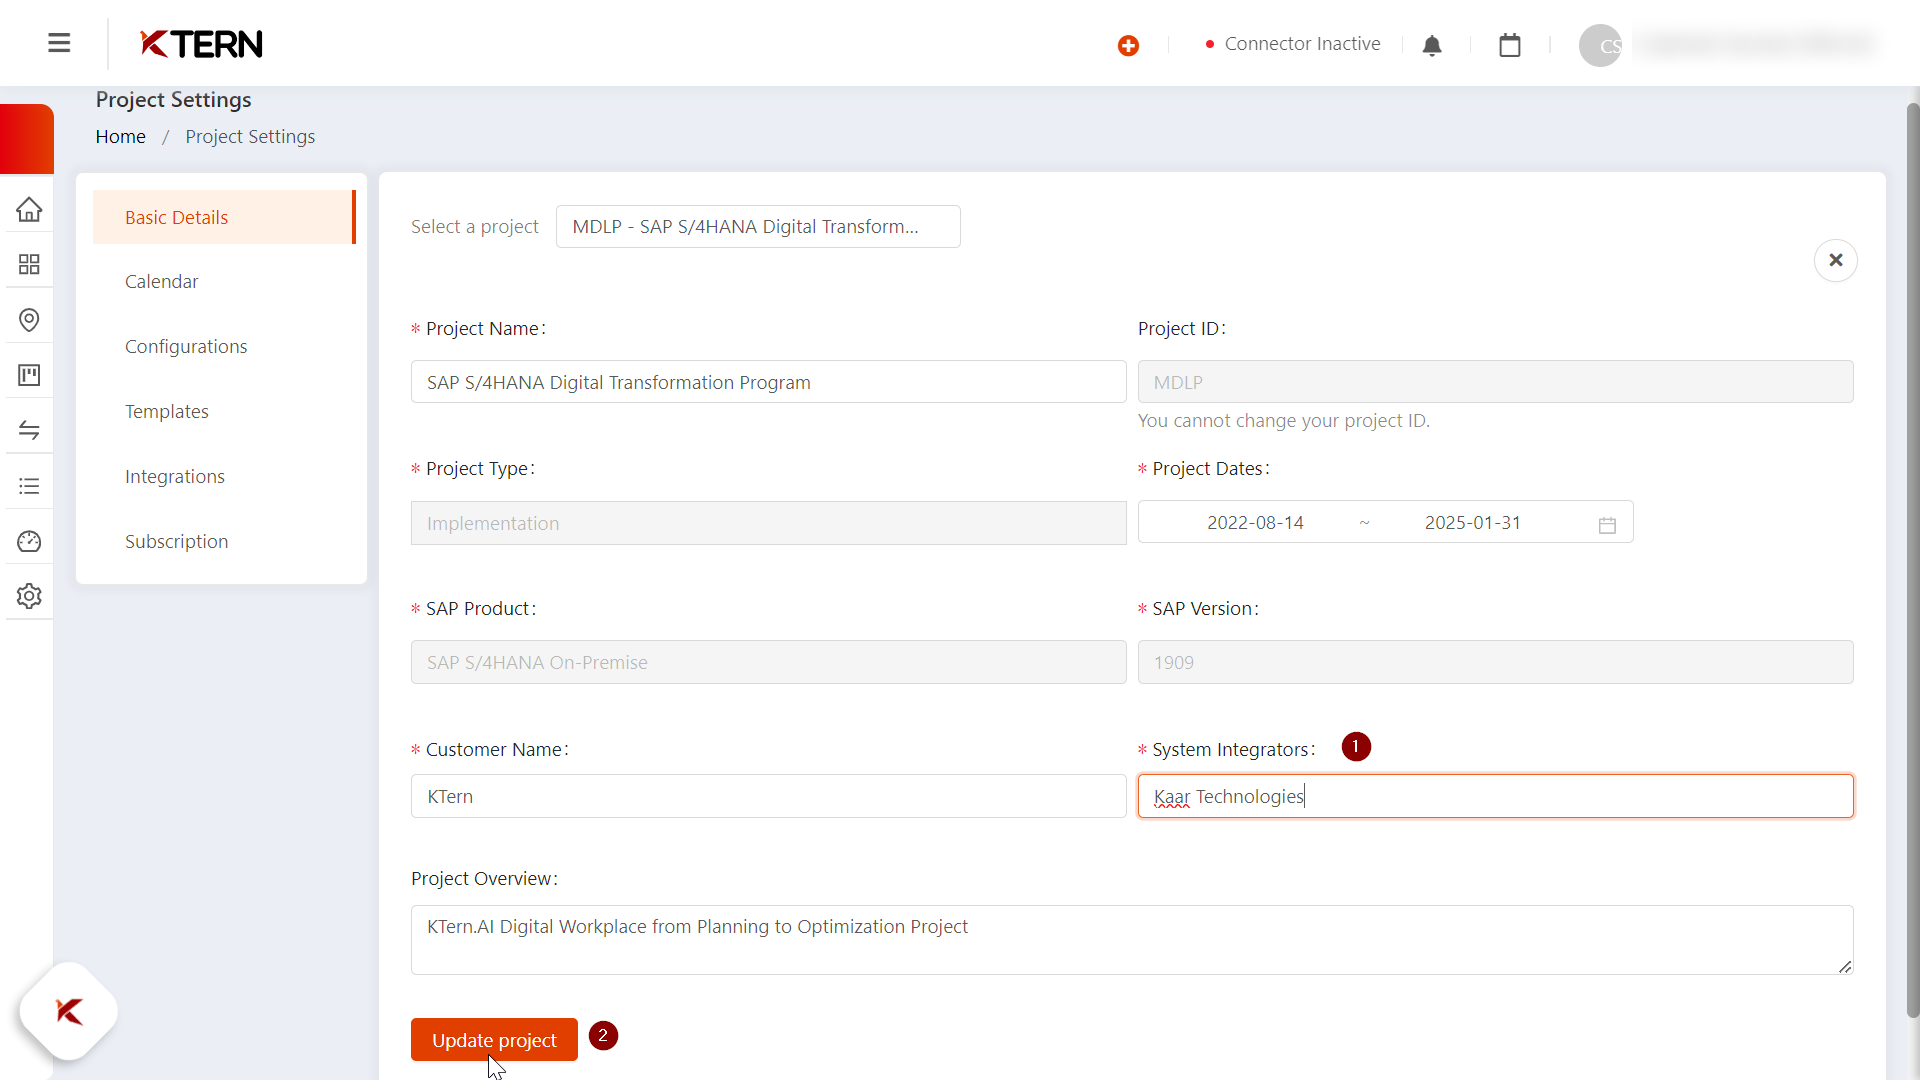1920x1080 pixels.
Task: Open the KTern assistant floating button
Action: [68, 1011]
